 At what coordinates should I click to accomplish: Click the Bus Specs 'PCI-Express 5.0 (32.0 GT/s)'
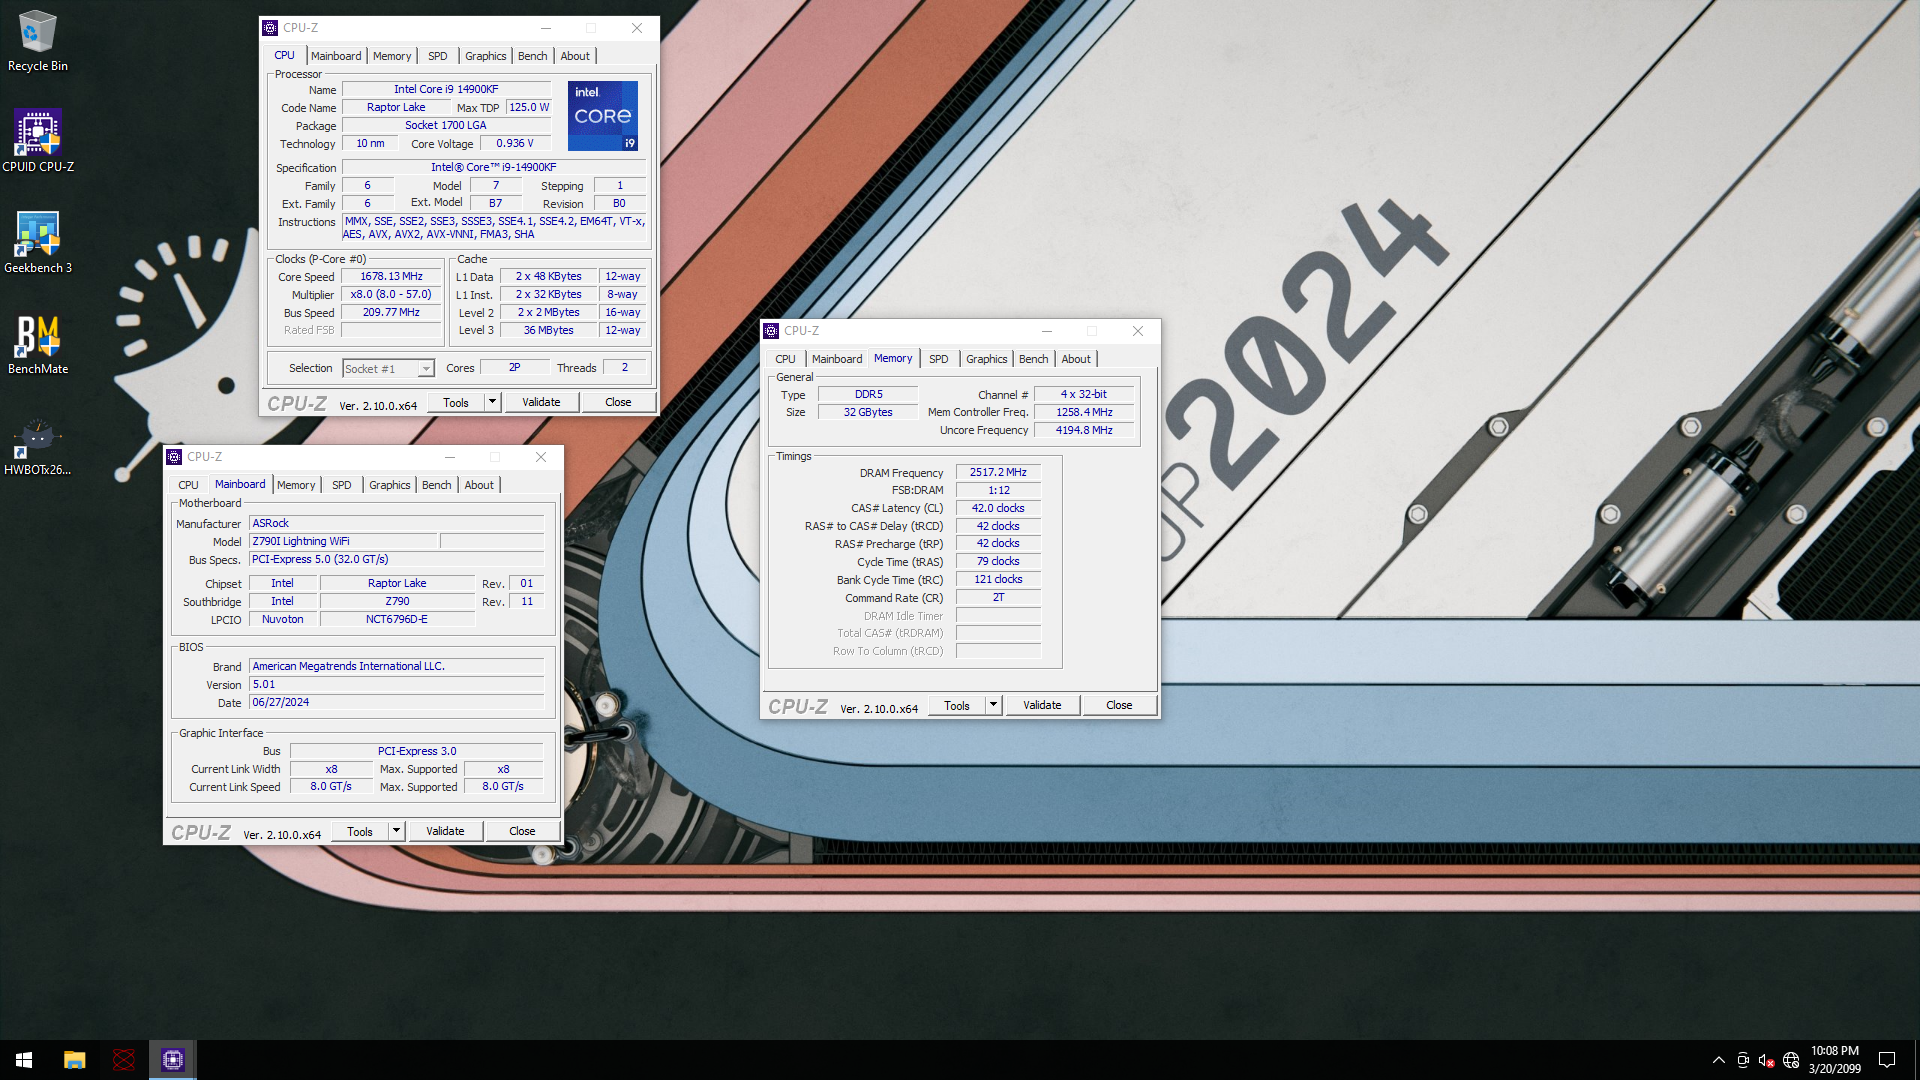[396, 559]
